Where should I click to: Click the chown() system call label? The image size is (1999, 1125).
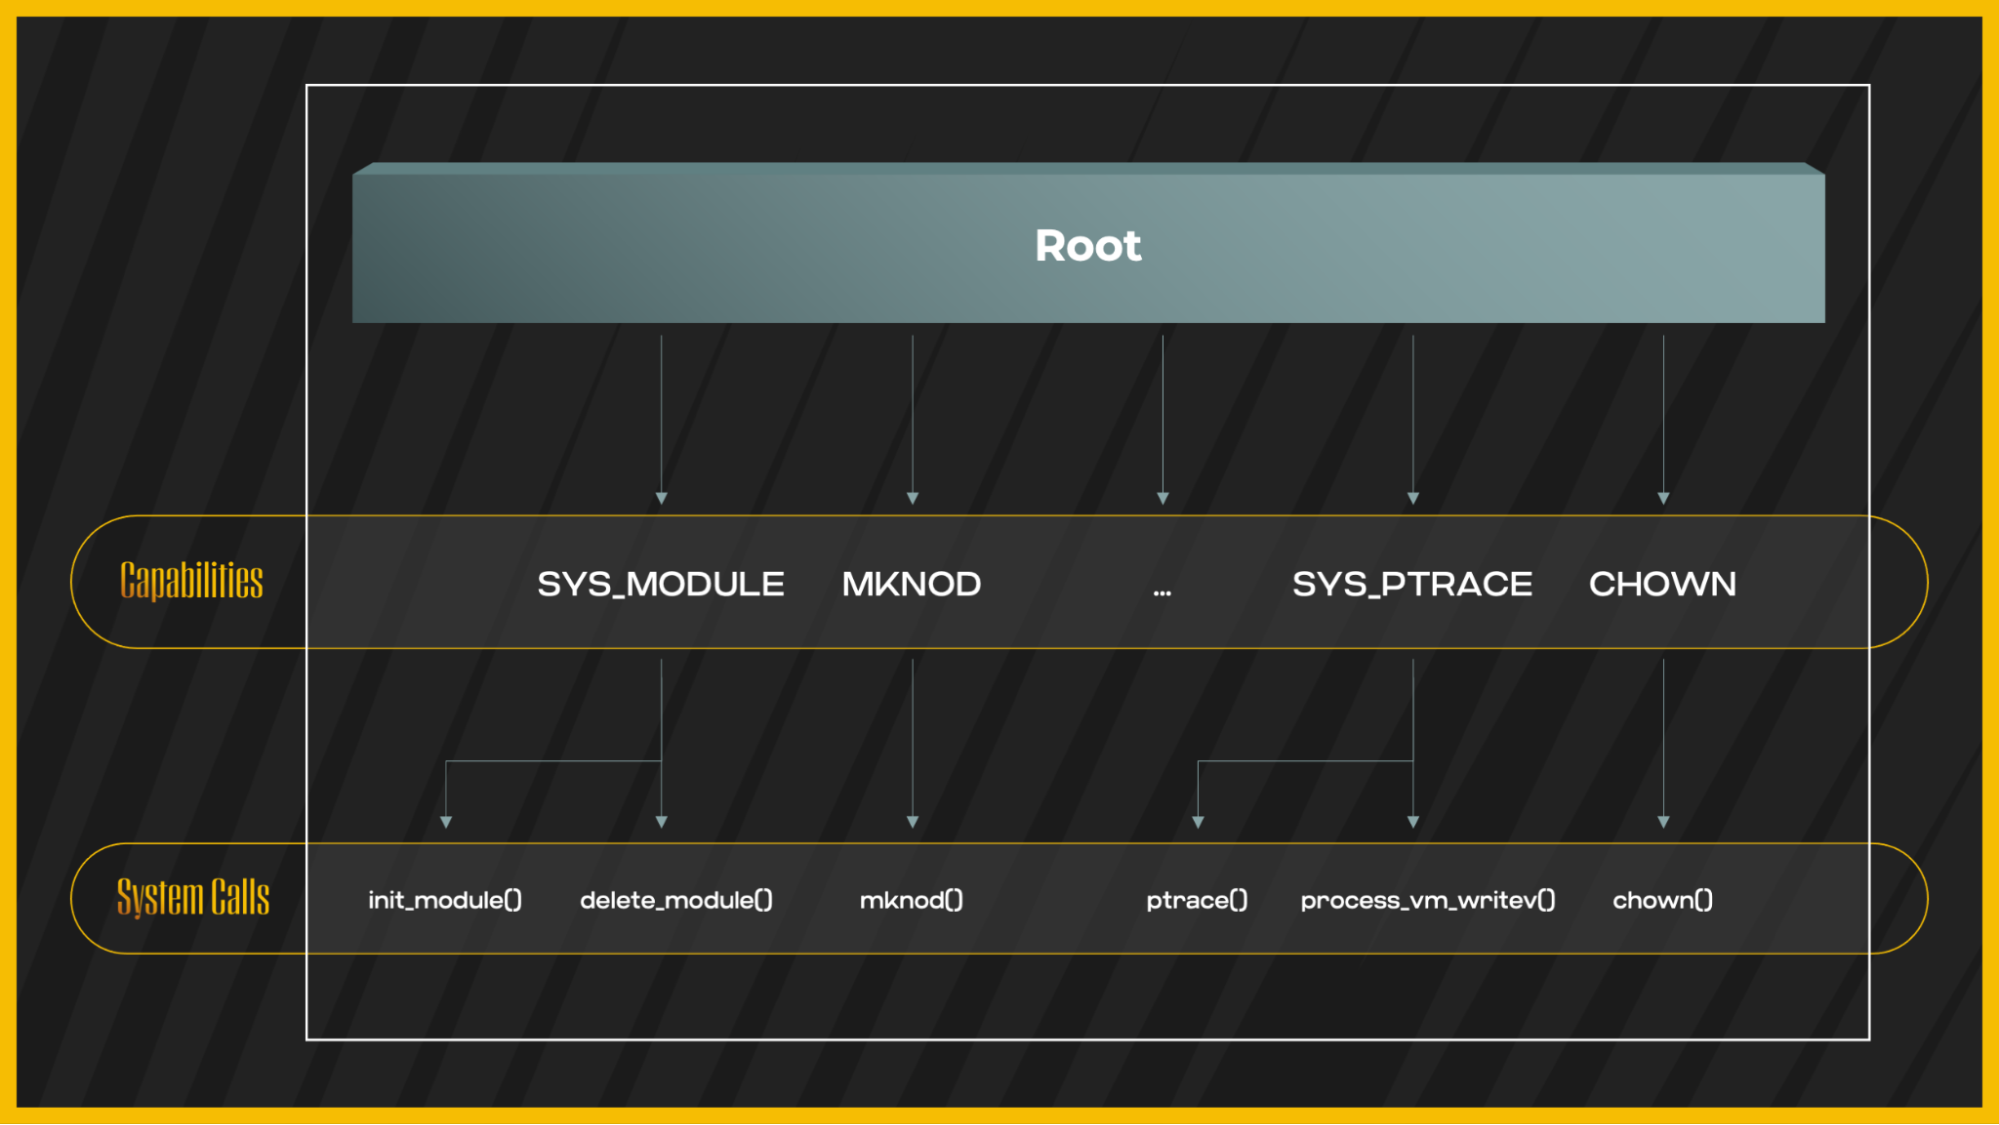[x=1663, y=899]
